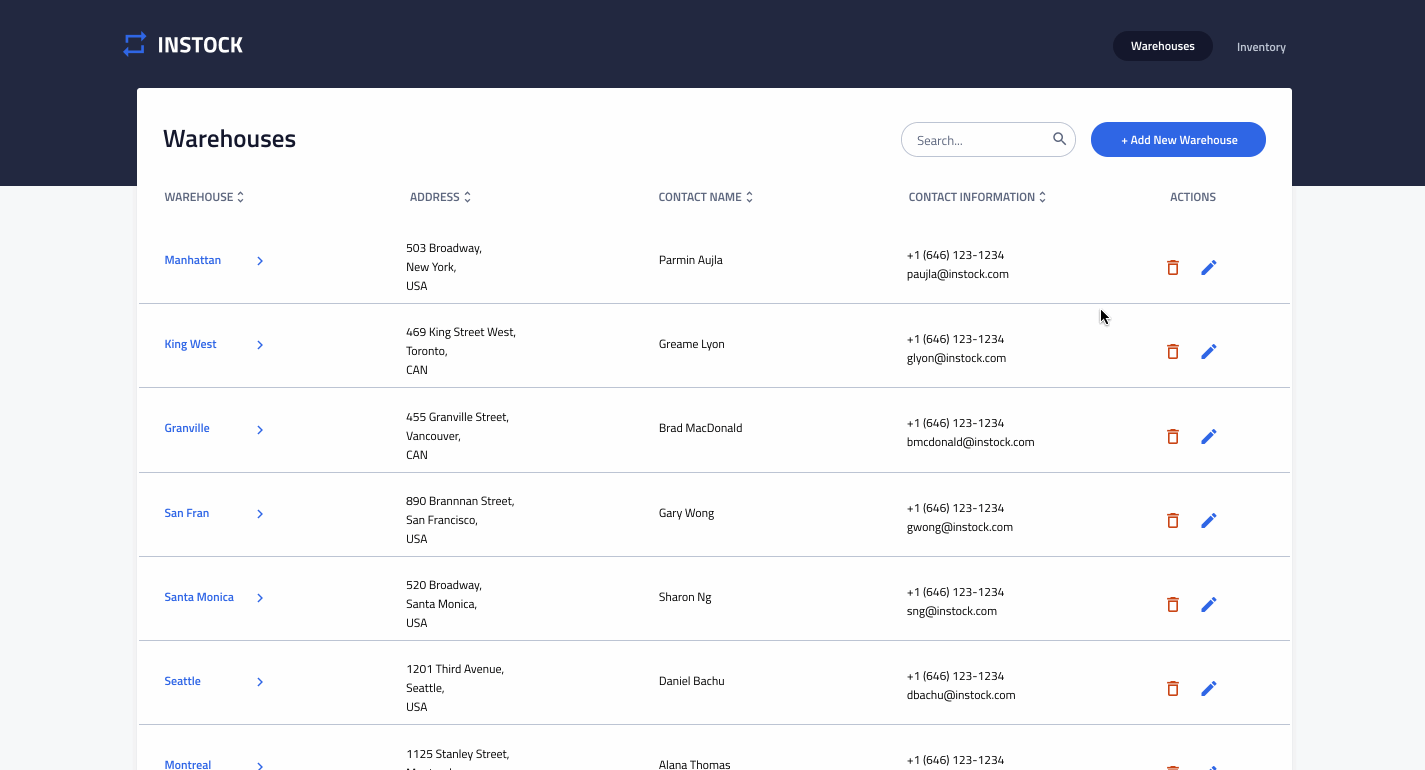Screen dimensions: 1425x770
Task: Click contact name Alana Thomas
Action: 695,764
